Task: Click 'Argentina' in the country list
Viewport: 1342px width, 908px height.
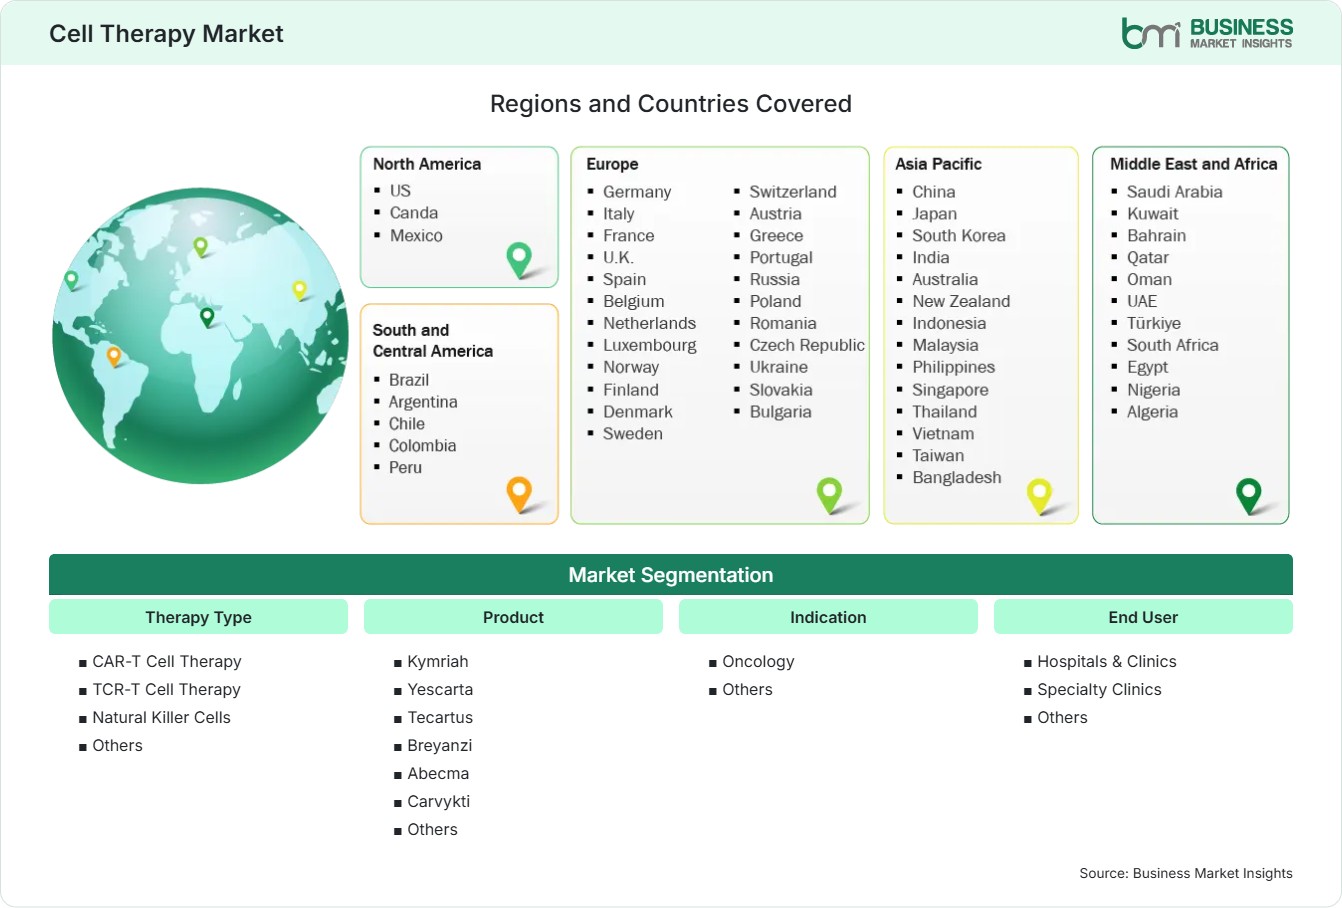Action: click(x=423, y=402)
